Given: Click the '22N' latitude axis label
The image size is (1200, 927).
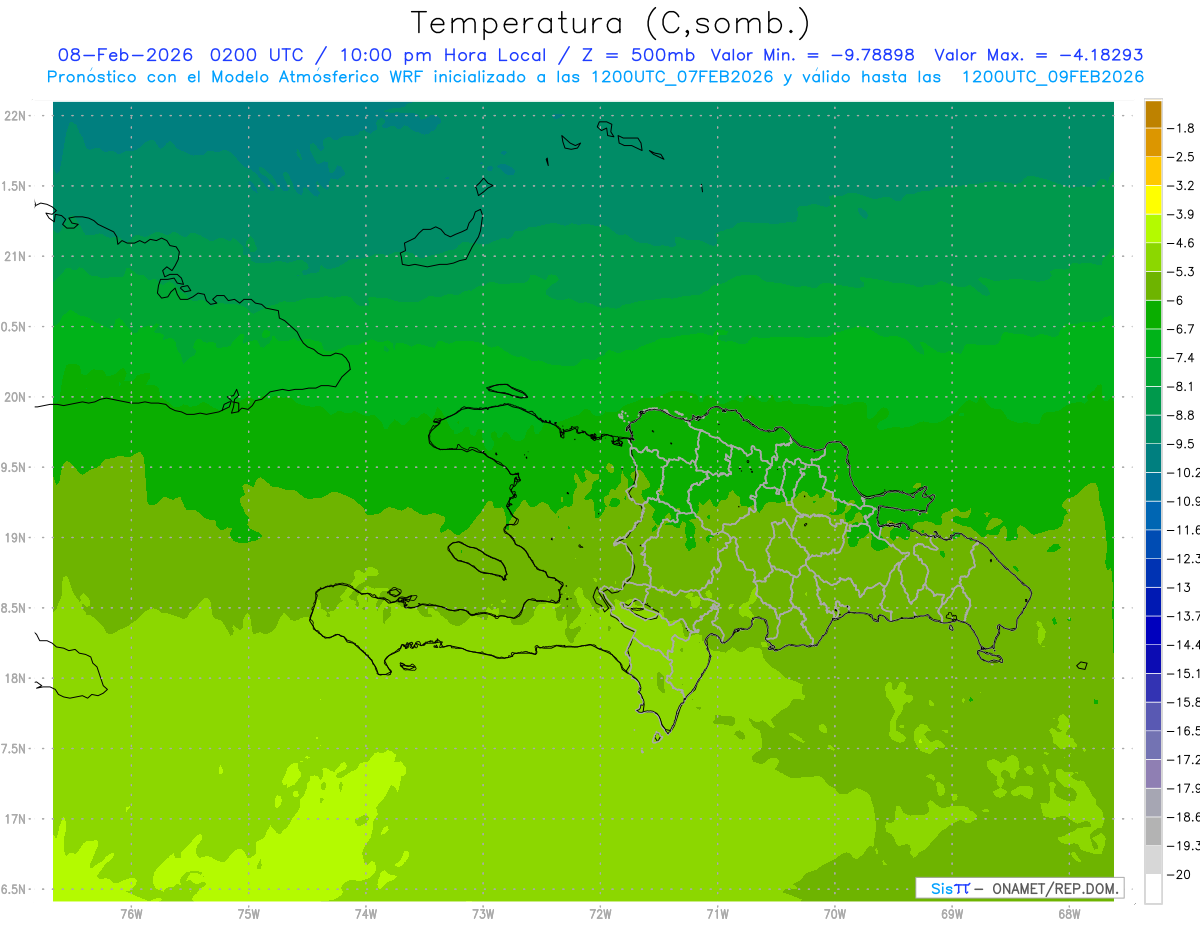Looking at the screenshot, I should (x=15, y=116).
